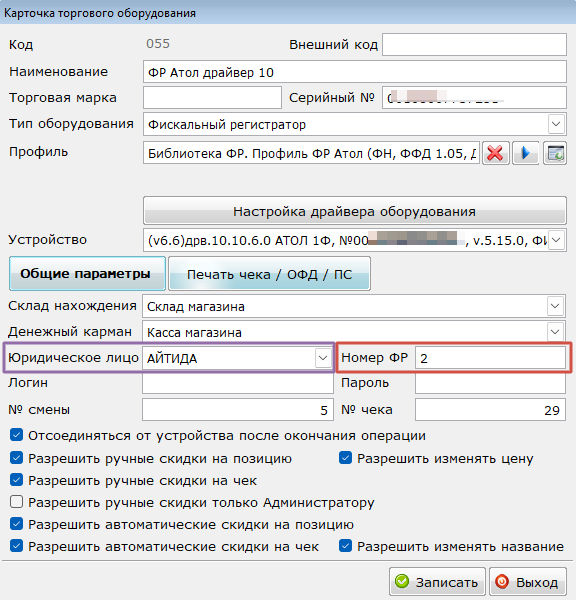Screen dimensions: 576x600
Task: Click the Записать save button
Action: 437,582
